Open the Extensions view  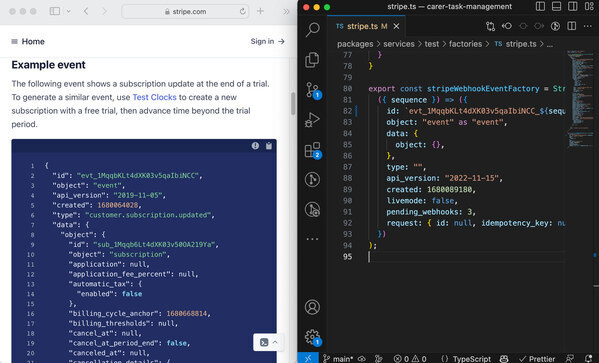[312, 150]
